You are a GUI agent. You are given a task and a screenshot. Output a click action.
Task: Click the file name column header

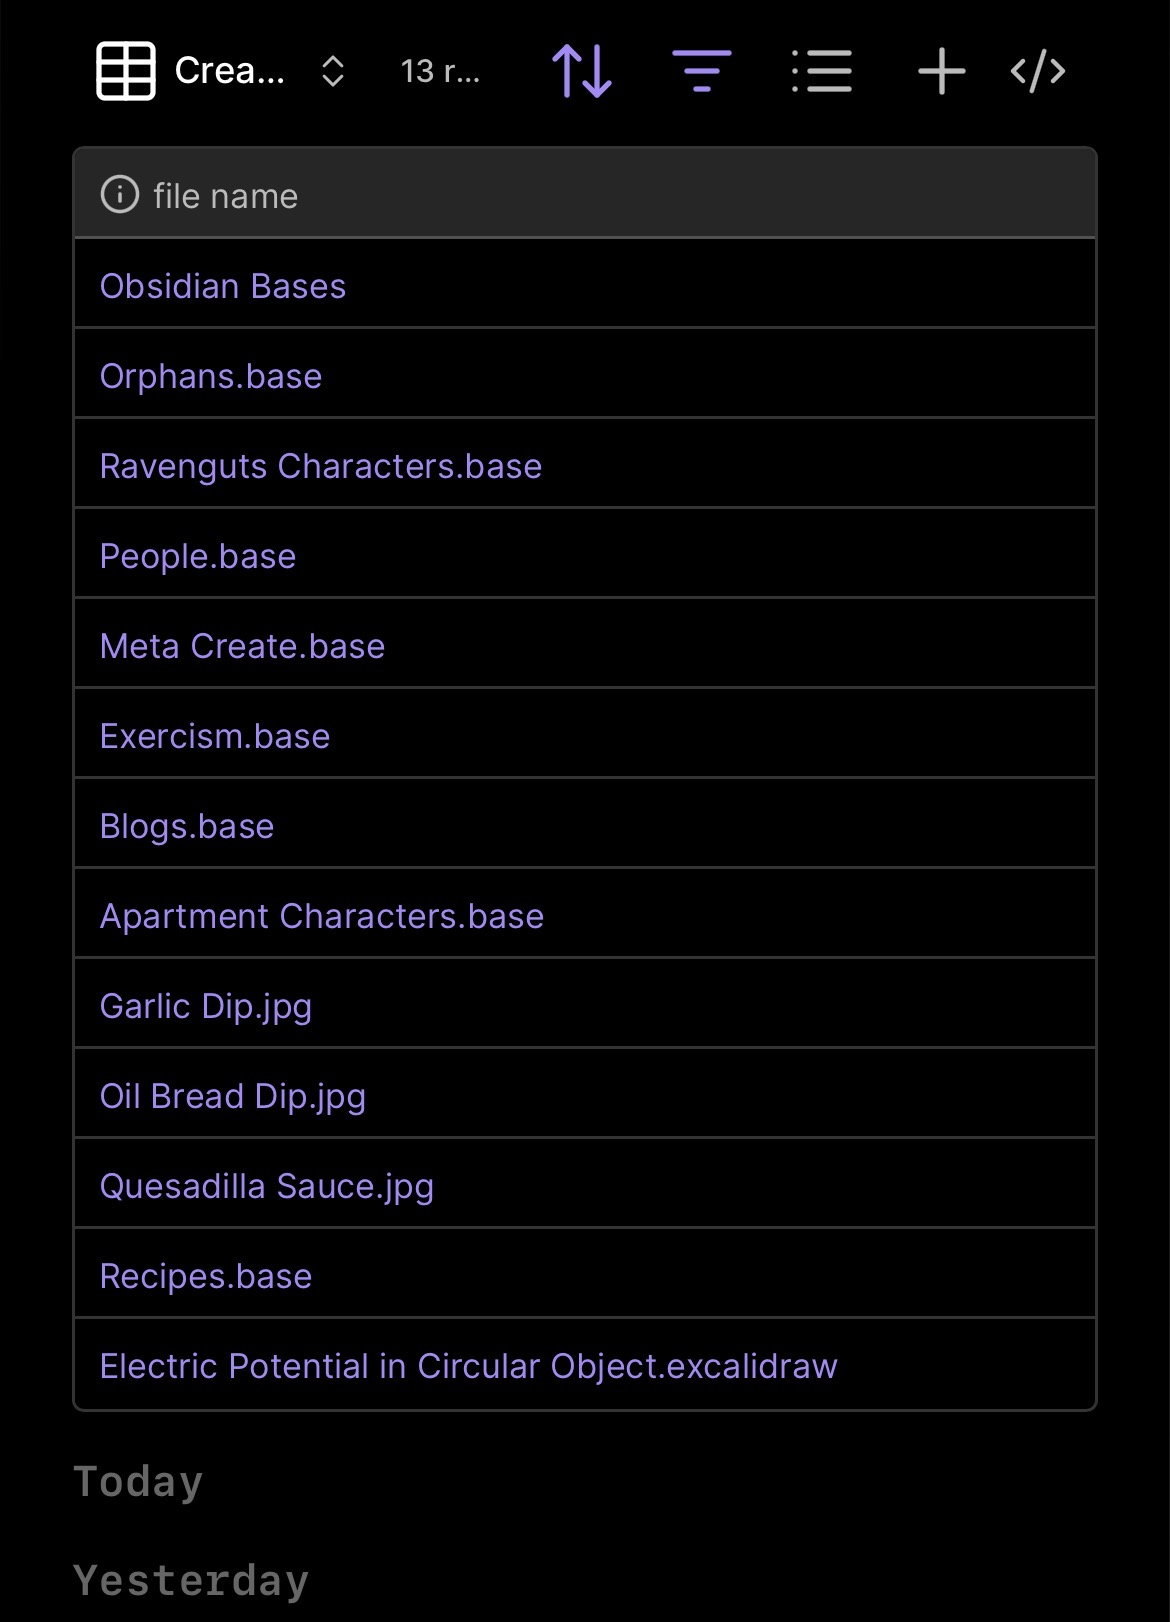click(226, 196)
